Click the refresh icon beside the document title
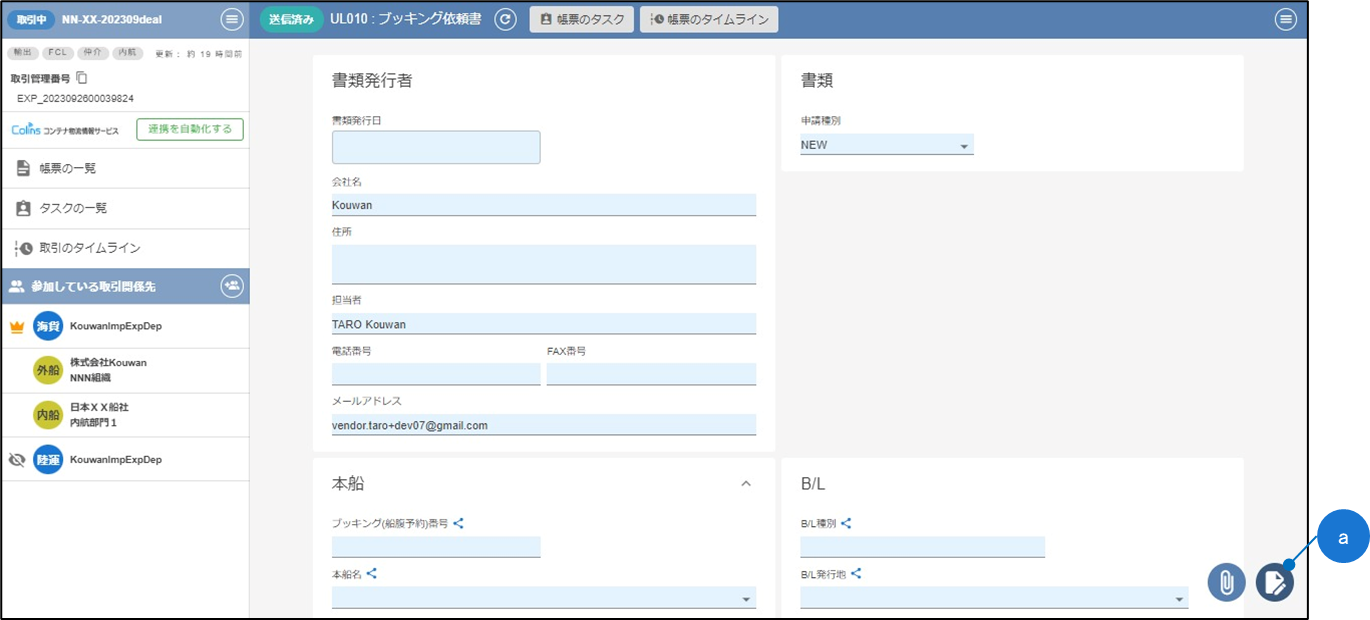The image size is (1370, 620). pyautogui.click(x=506, y=19)
